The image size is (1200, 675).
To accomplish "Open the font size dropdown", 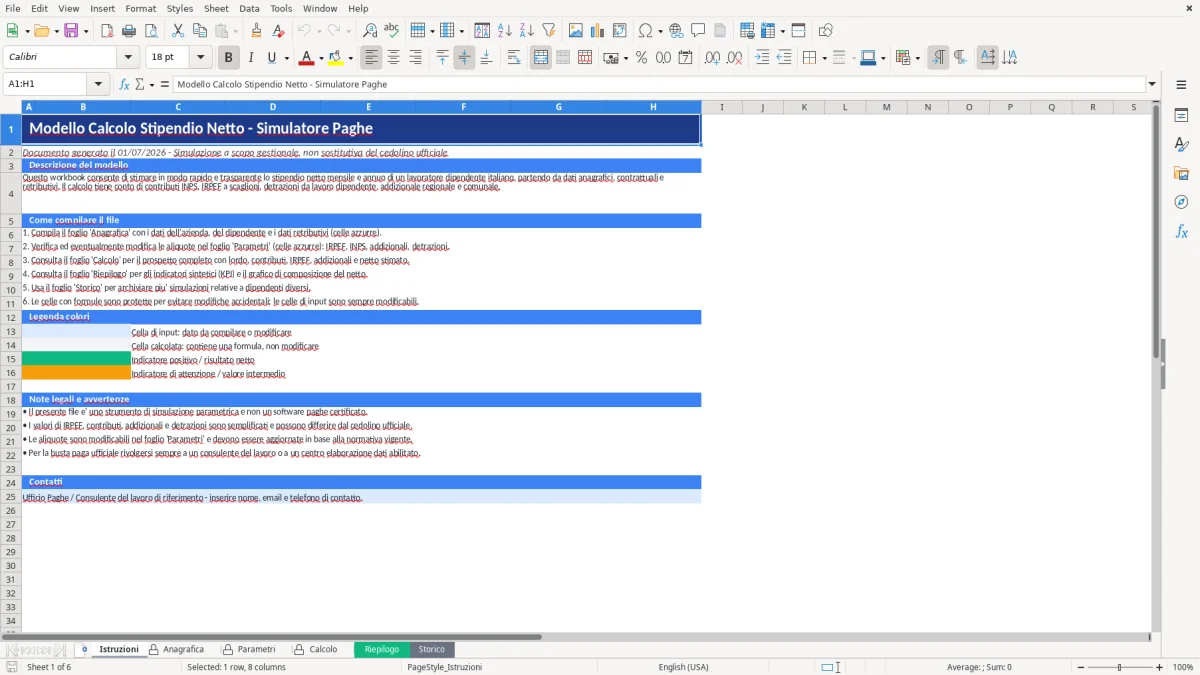I will pyautogui.click(x=200, y=58).
